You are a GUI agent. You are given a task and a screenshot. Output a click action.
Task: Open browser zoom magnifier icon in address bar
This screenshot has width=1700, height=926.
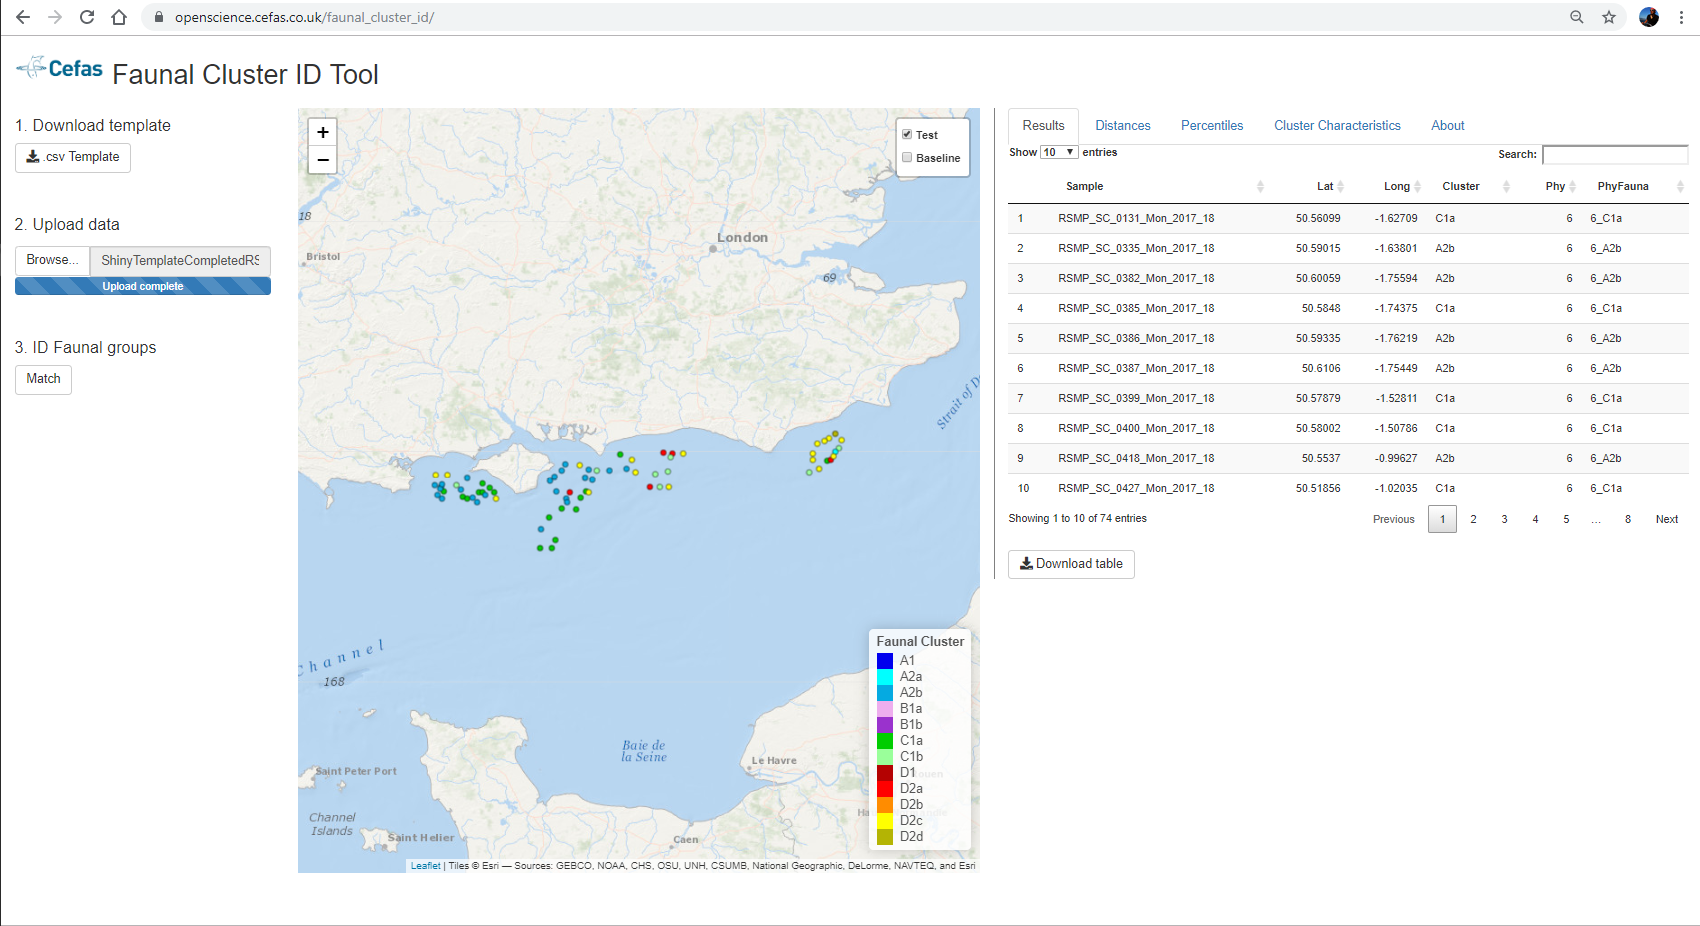(1577, 17)
